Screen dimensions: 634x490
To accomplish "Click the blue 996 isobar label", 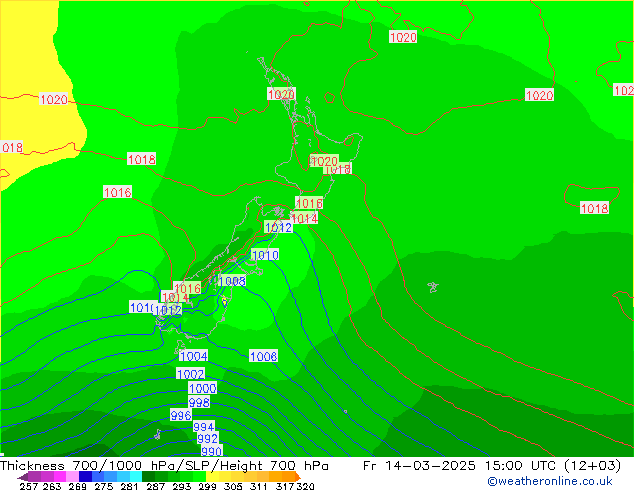I will (181, 415).
